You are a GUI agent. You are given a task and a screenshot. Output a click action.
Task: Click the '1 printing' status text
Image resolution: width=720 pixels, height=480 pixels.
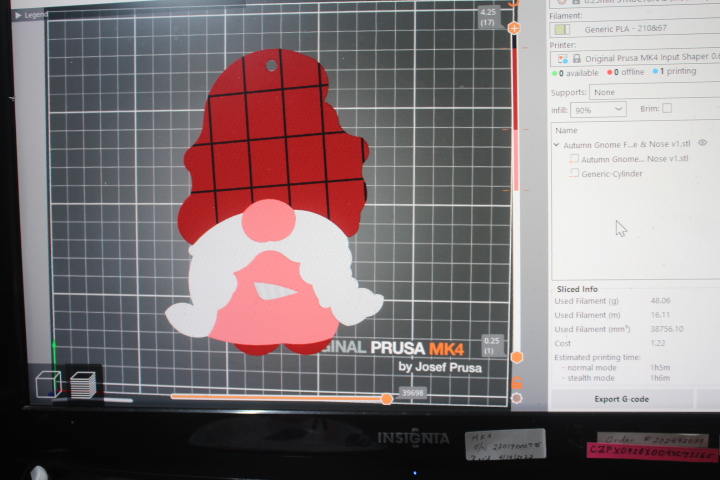[678, 71]
